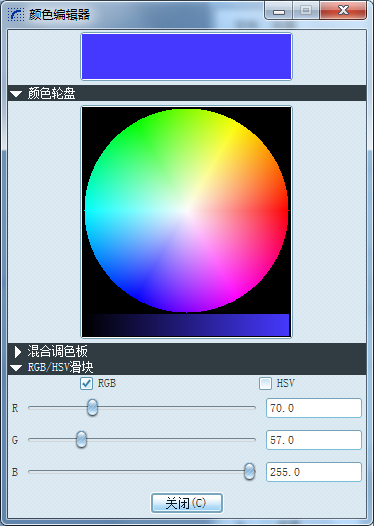Image resolution: width=374 pixels, height=526 pixels.
Task: Click the brightness gradient bar below wheel
Action: (186, 325)
